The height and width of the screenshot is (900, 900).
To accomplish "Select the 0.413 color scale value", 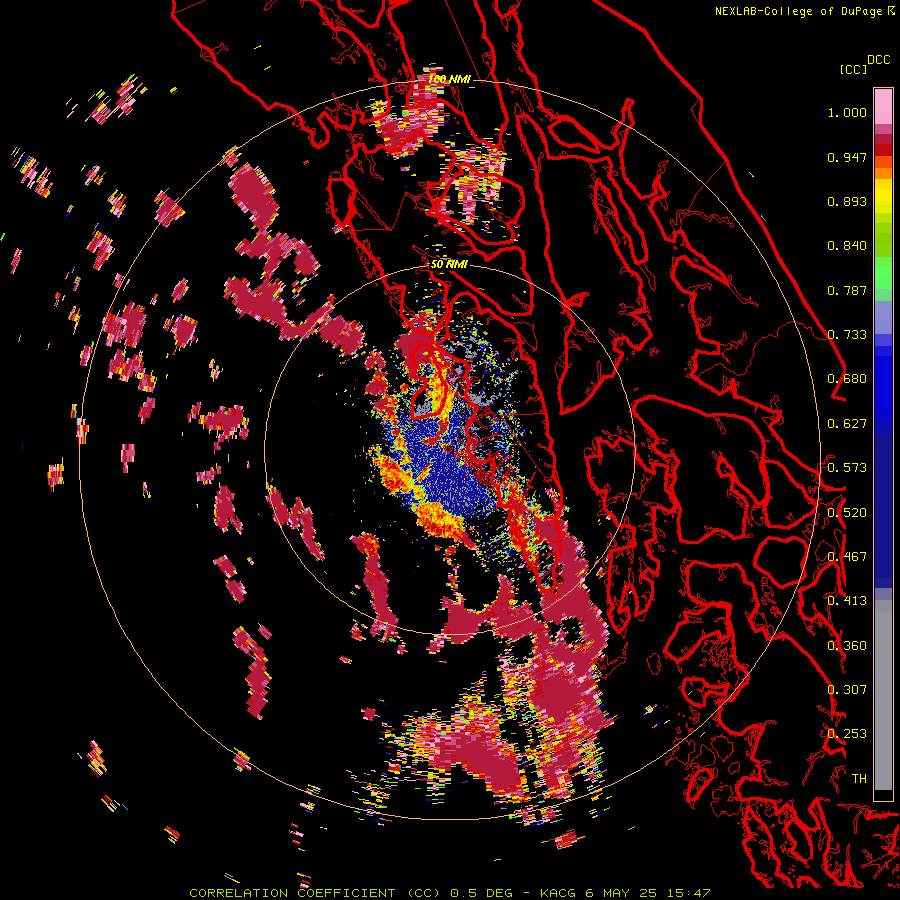I will [x=847, y=601].
